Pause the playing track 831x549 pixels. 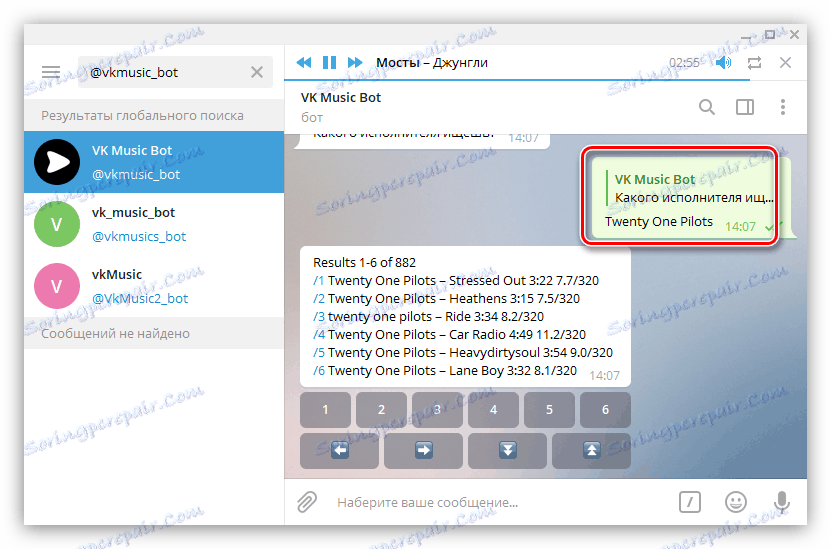click(x=329, y=63)
